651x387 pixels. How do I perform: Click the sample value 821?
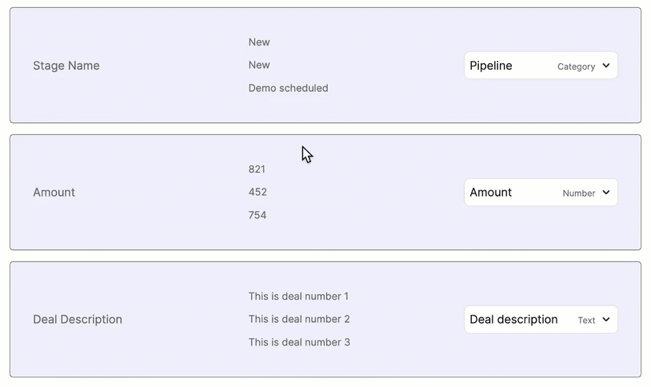coord(257,169)
